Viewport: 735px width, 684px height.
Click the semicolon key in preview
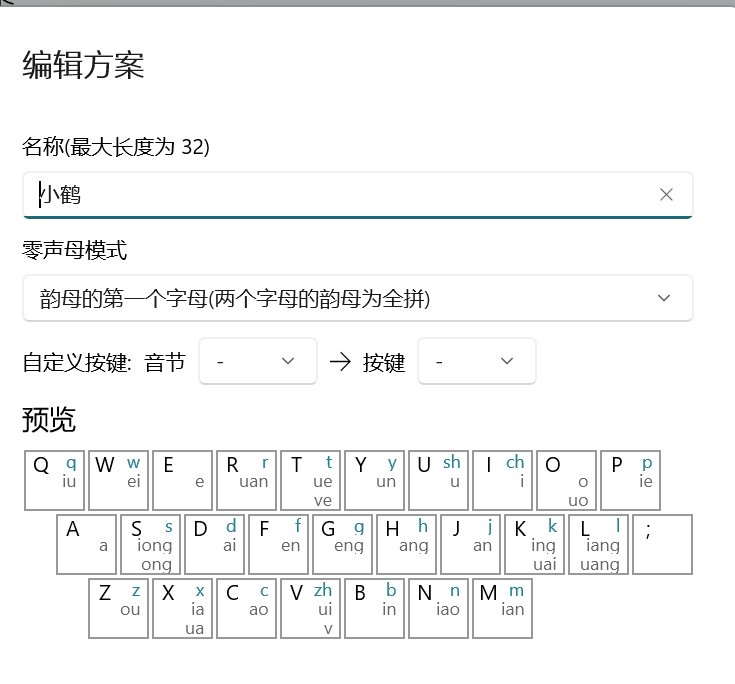click(662, 544)
